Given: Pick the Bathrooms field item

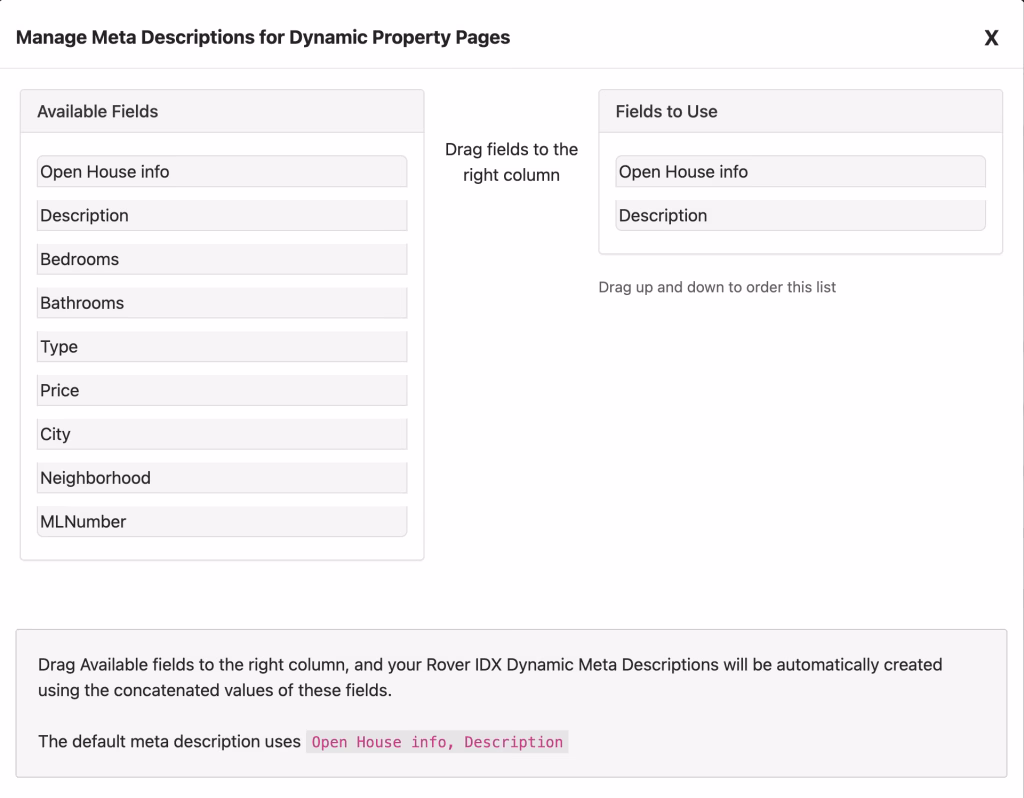Looking at the screenshot, I should pyautogui.click(x=222, y=303).
